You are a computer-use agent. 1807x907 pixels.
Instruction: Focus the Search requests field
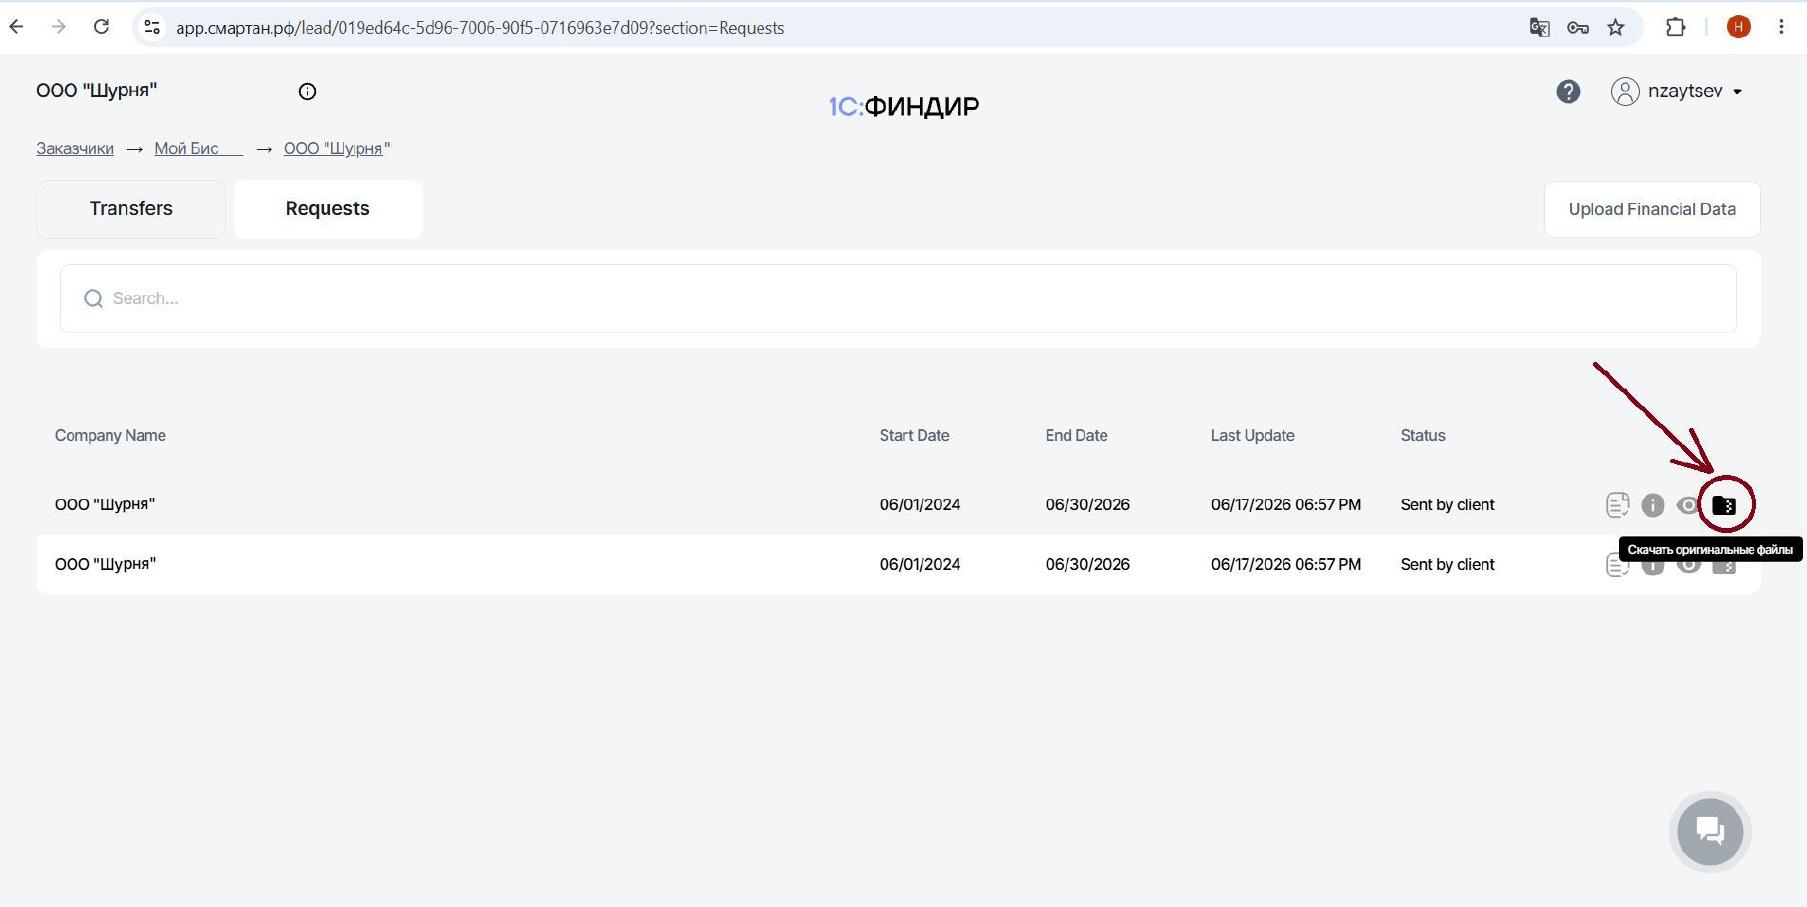898,298
